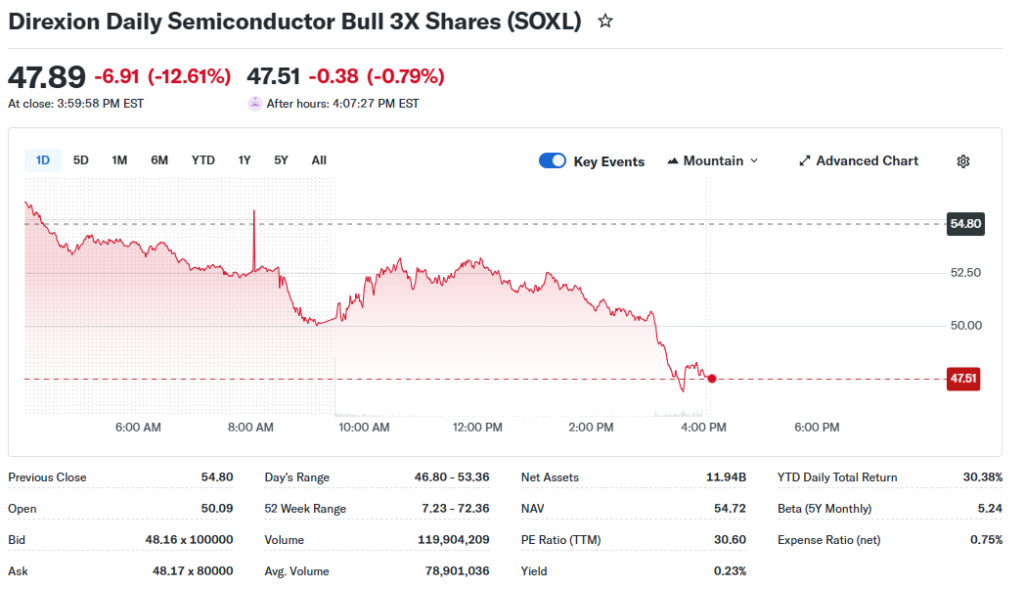View the 5Y chart range
1024x589 pixels.
[281, 160]
